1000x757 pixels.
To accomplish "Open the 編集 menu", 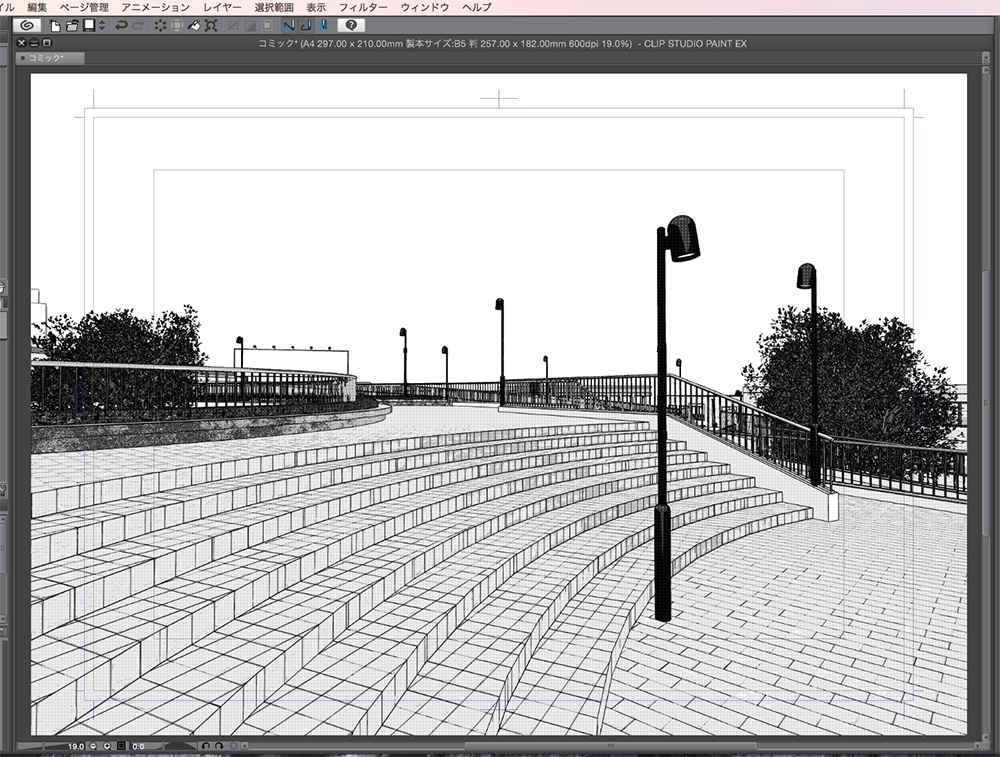I will tap(37, 8).
